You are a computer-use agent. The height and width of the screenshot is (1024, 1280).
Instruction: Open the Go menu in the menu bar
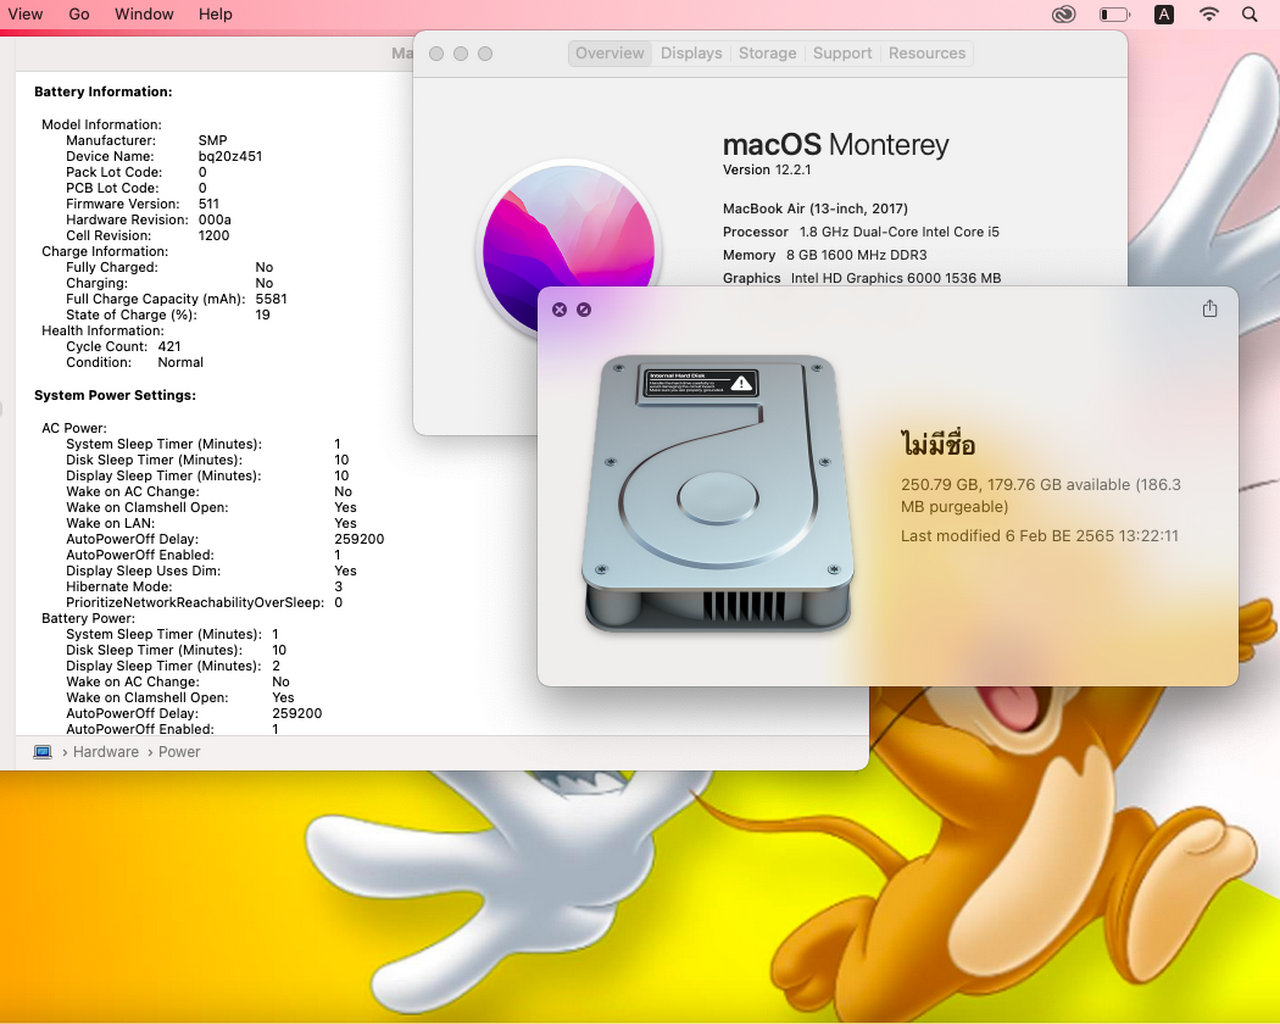pyautogui.click(x=79, y=14)
